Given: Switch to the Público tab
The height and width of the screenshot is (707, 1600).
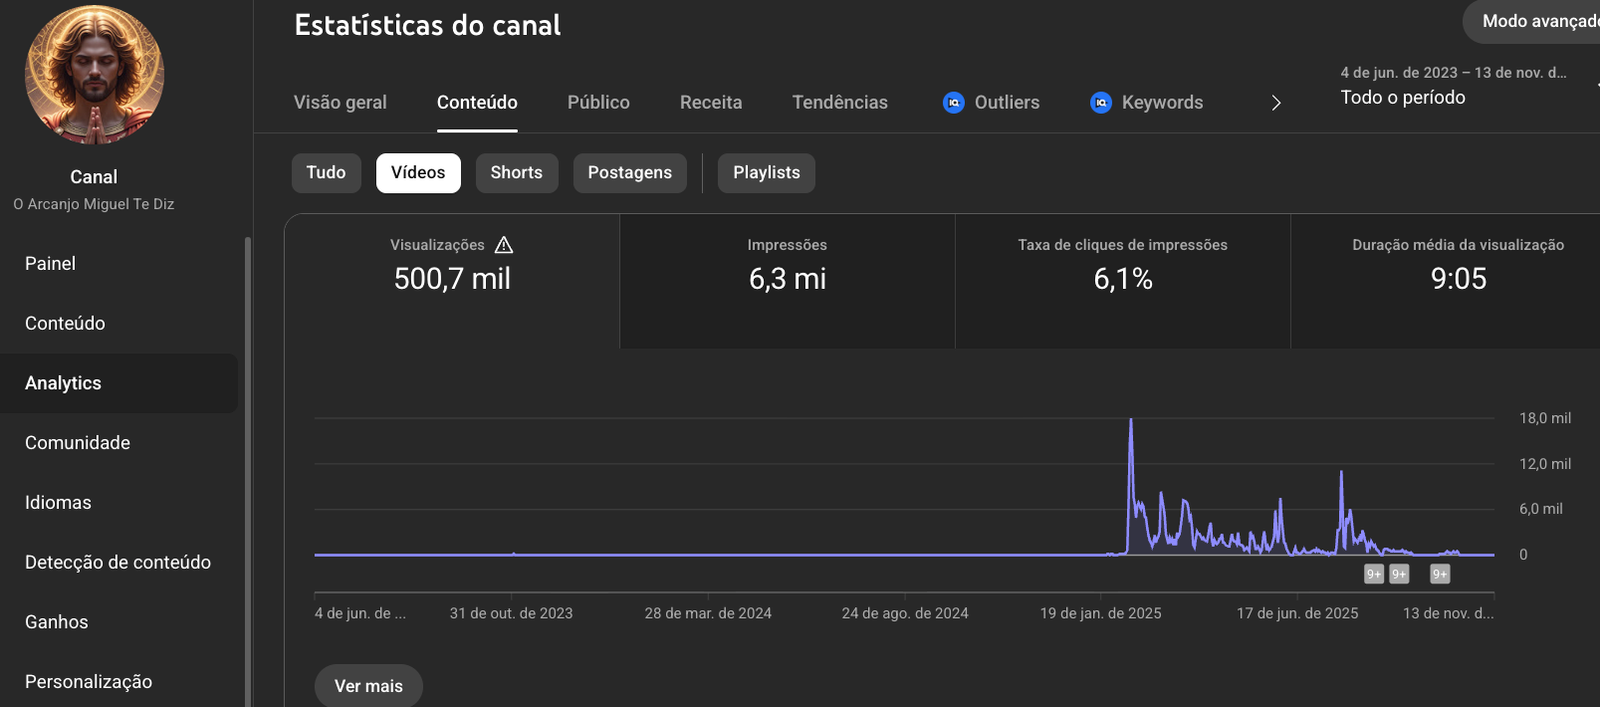Looking at the screenshot, I should 598,102.
